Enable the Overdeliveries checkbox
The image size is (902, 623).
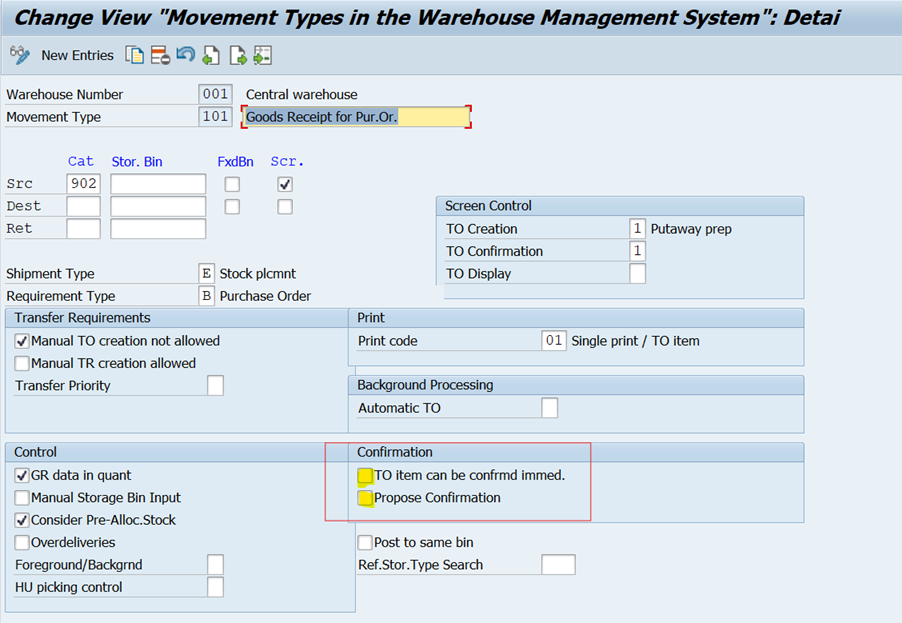click(x=22, y=543)
